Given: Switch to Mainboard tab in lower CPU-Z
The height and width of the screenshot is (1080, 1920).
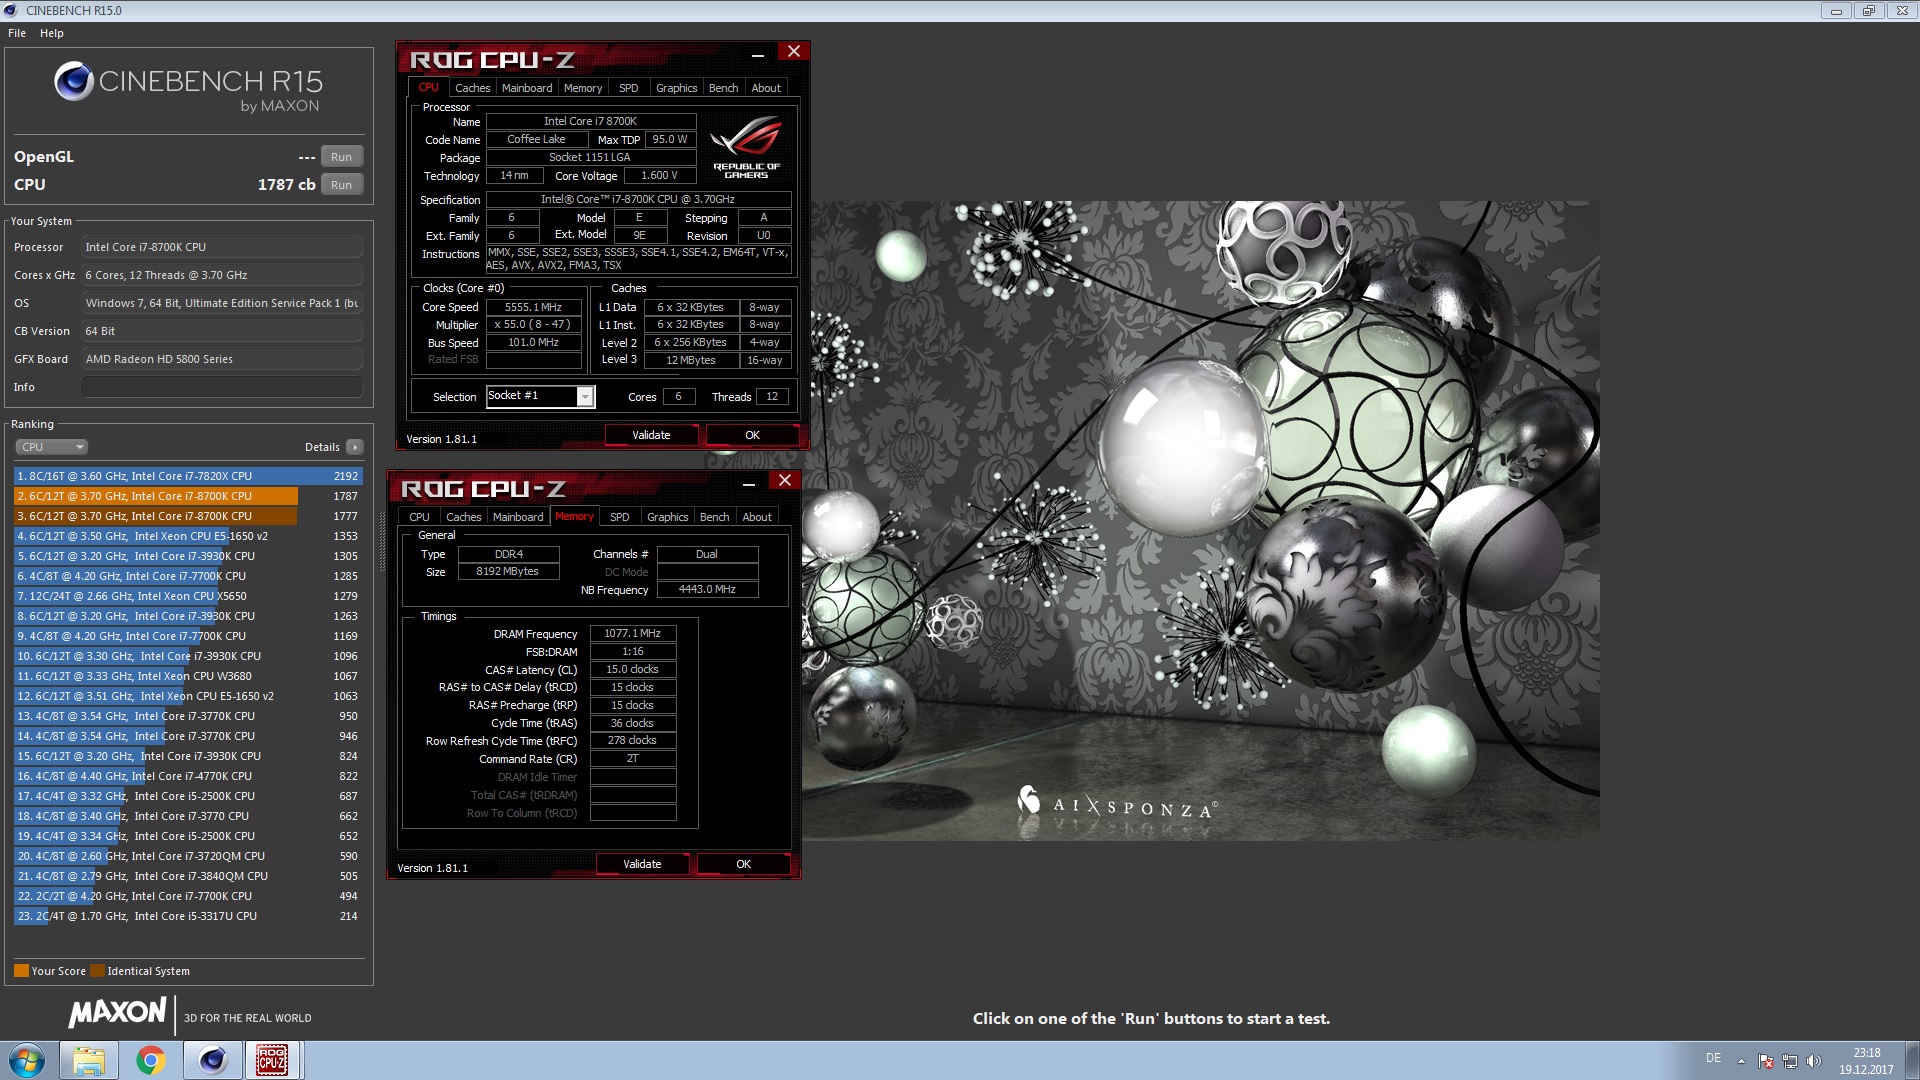Looking at the screenshot, I should pos(518,517).
